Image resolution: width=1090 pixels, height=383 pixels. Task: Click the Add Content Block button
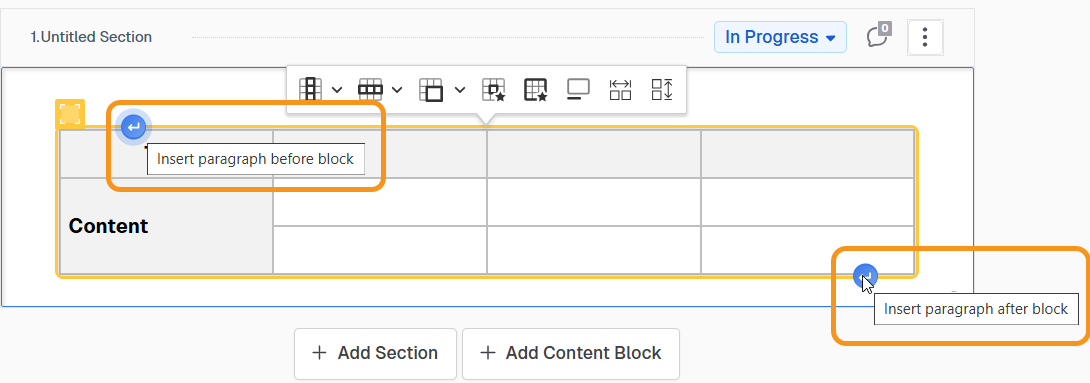[571, 353]
